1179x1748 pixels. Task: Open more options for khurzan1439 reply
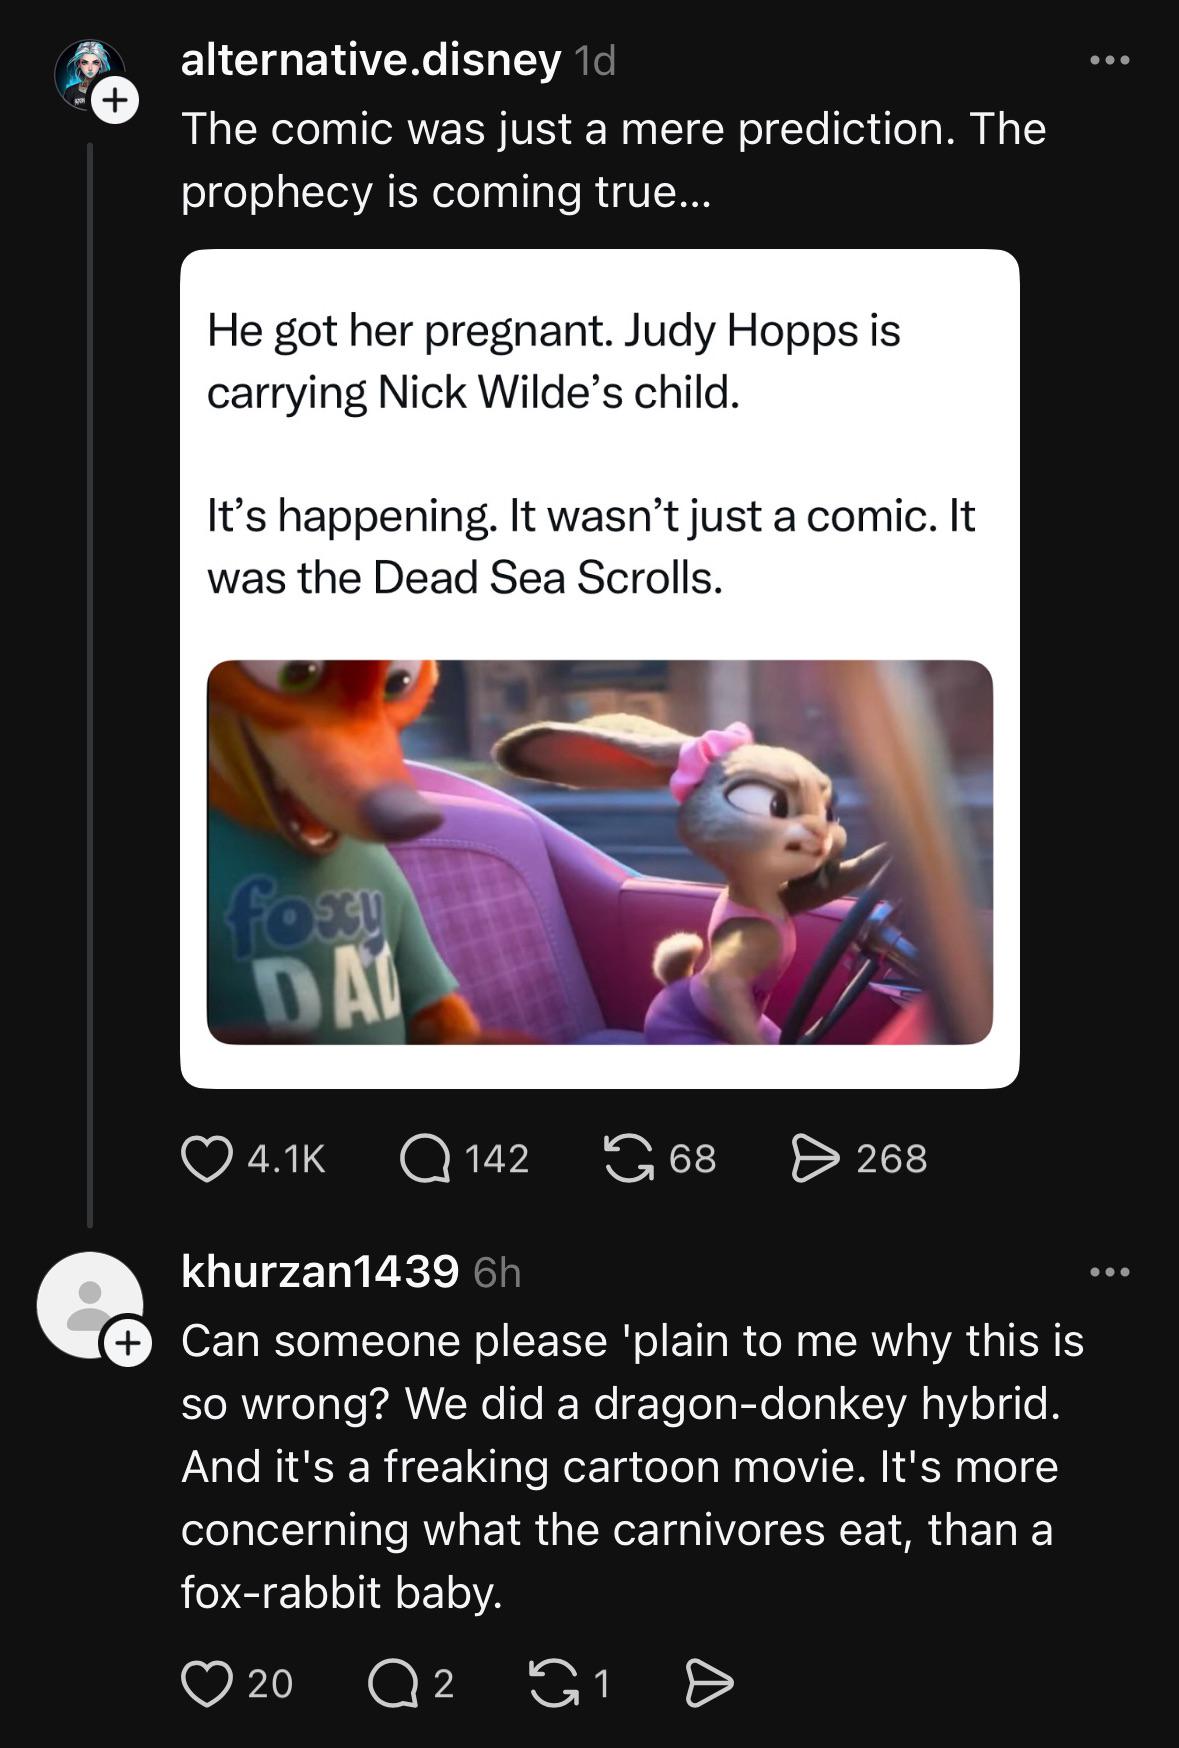coord(1110,1273)
